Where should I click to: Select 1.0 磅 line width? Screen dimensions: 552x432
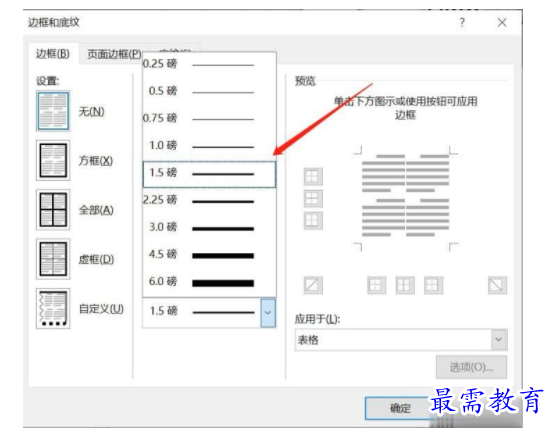(x=209, y=146)
